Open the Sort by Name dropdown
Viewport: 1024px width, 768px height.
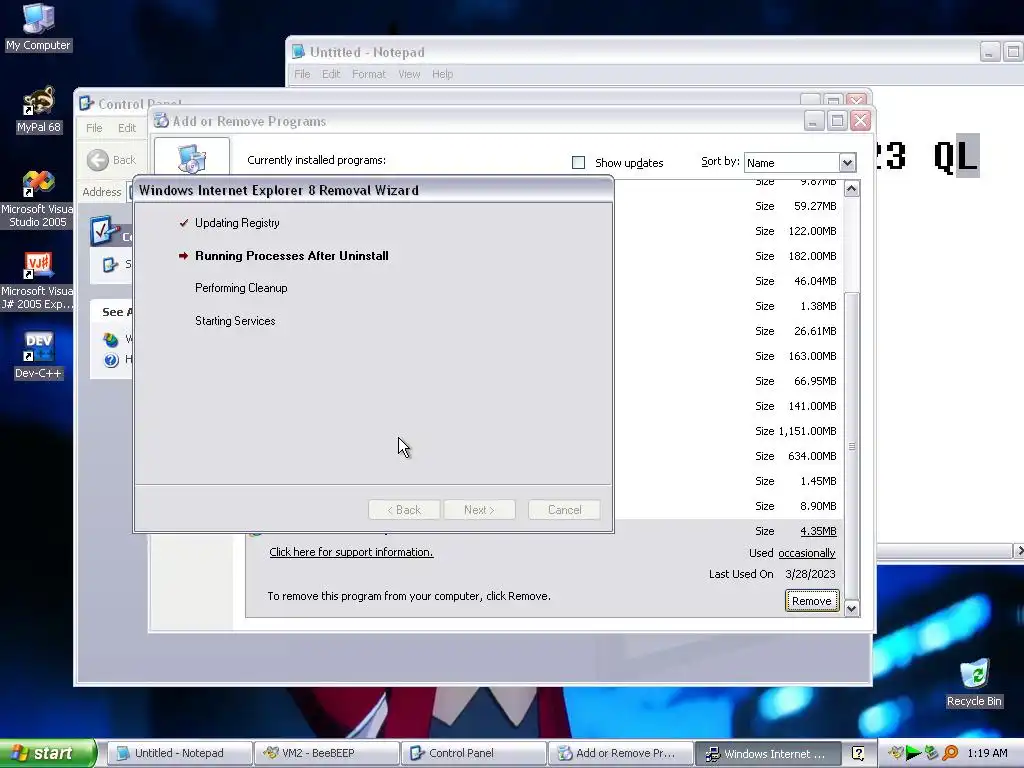[847, 163]
